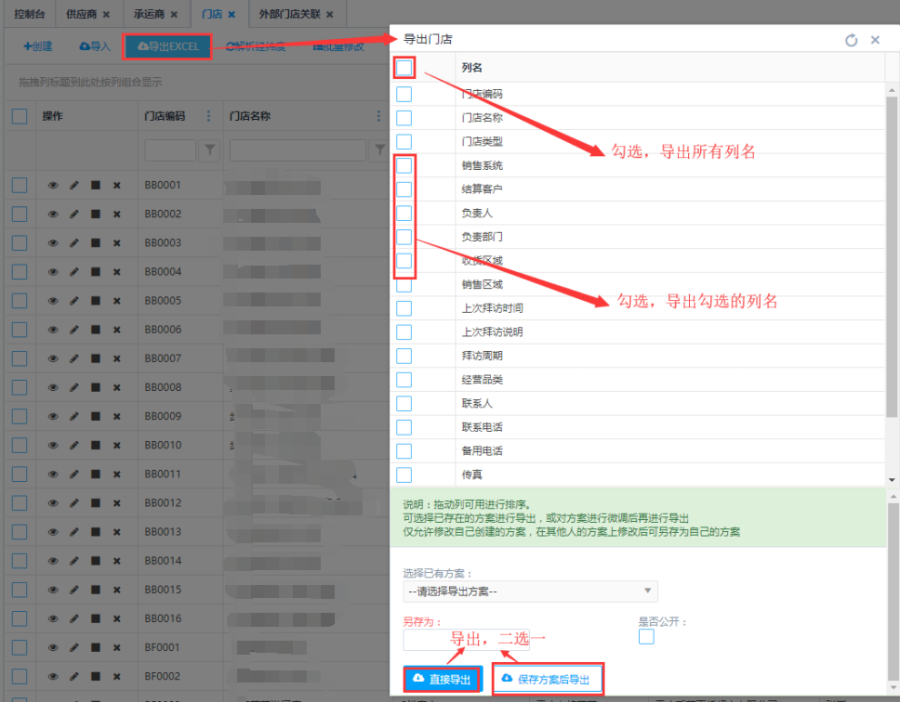Enable the 是否公开 checkbox
900x702 pixels.
click(x=646, y=637)
